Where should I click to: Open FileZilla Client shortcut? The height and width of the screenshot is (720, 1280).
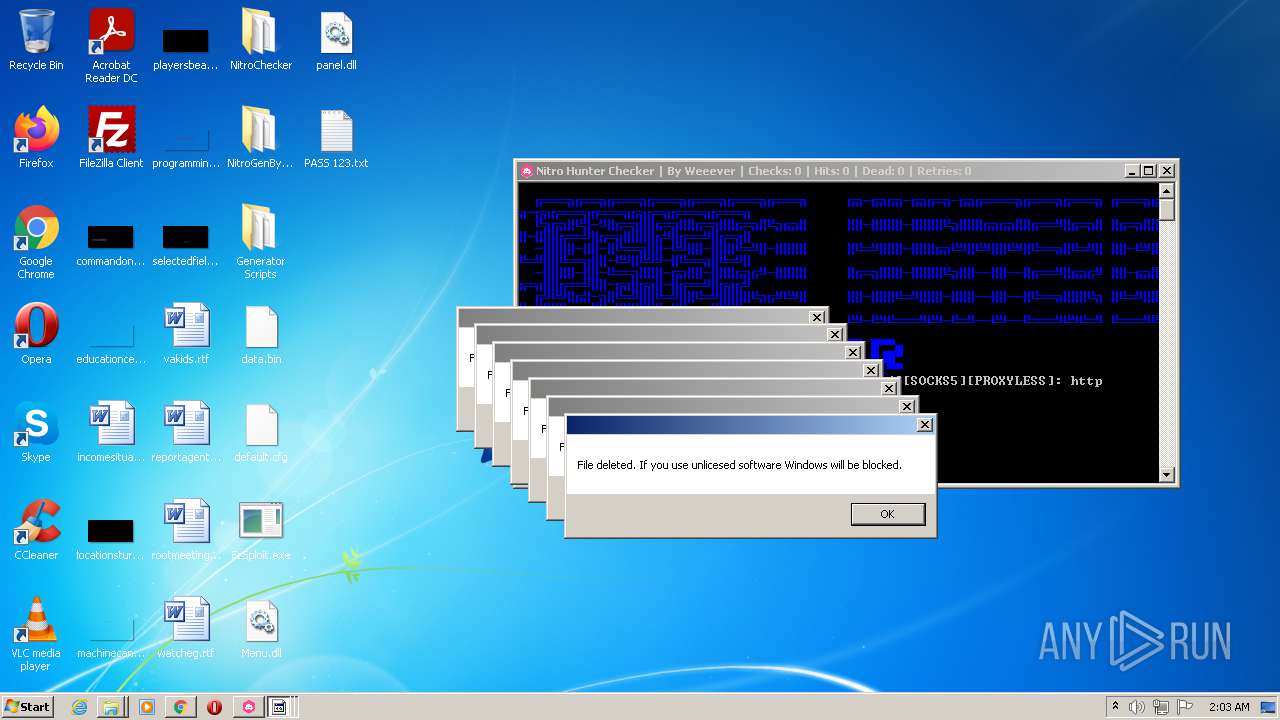pos(111,139)
